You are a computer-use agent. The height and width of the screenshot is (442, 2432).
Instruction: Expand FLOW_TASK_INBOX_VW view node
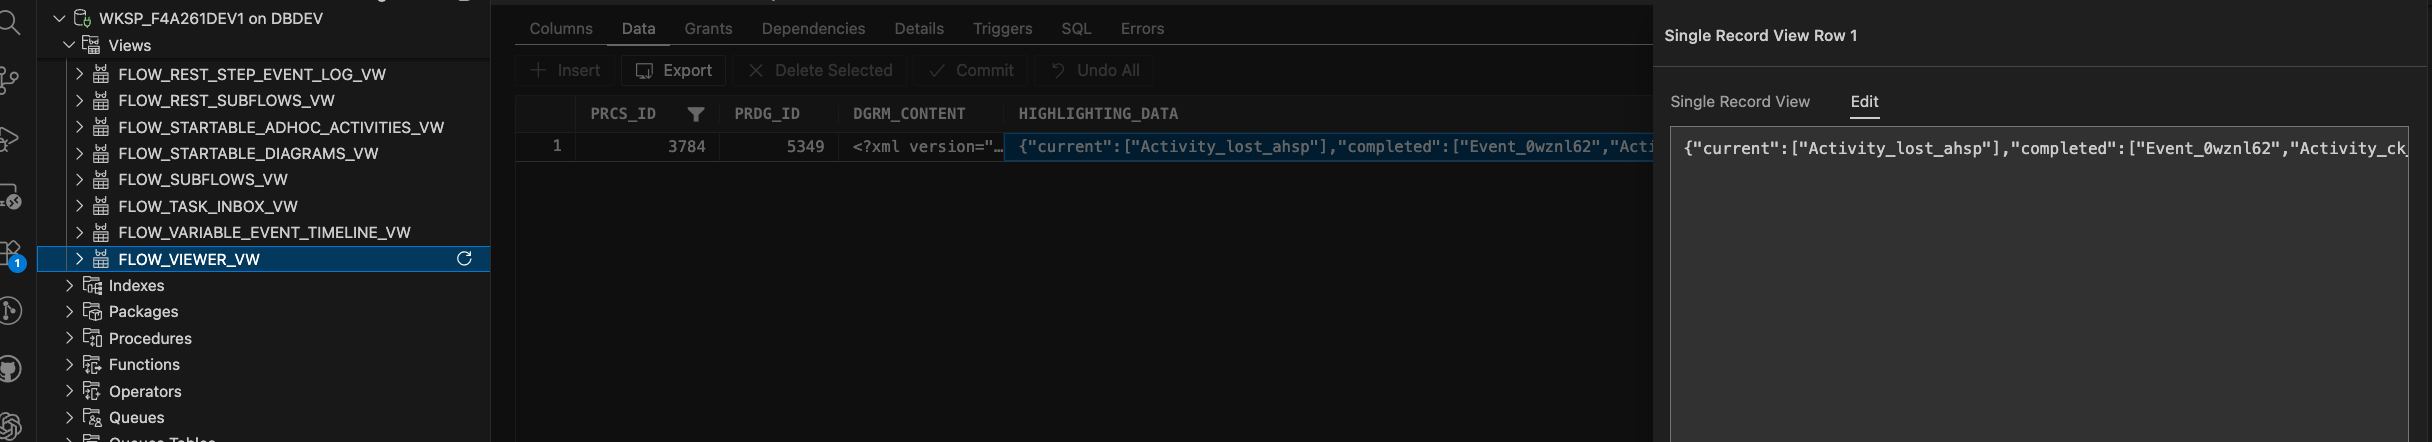point(79,206)
